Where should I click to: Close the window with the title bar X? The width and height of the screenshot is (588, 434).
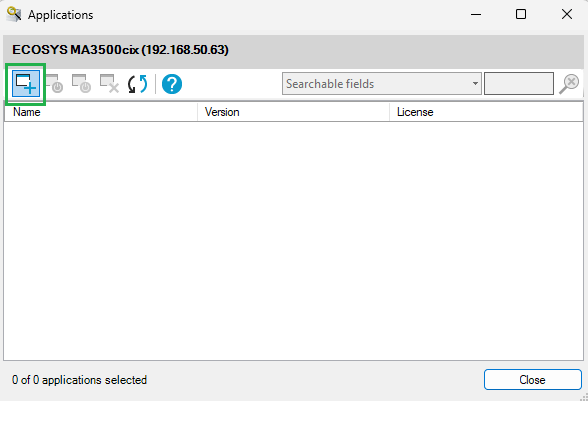tap(567, 15)
